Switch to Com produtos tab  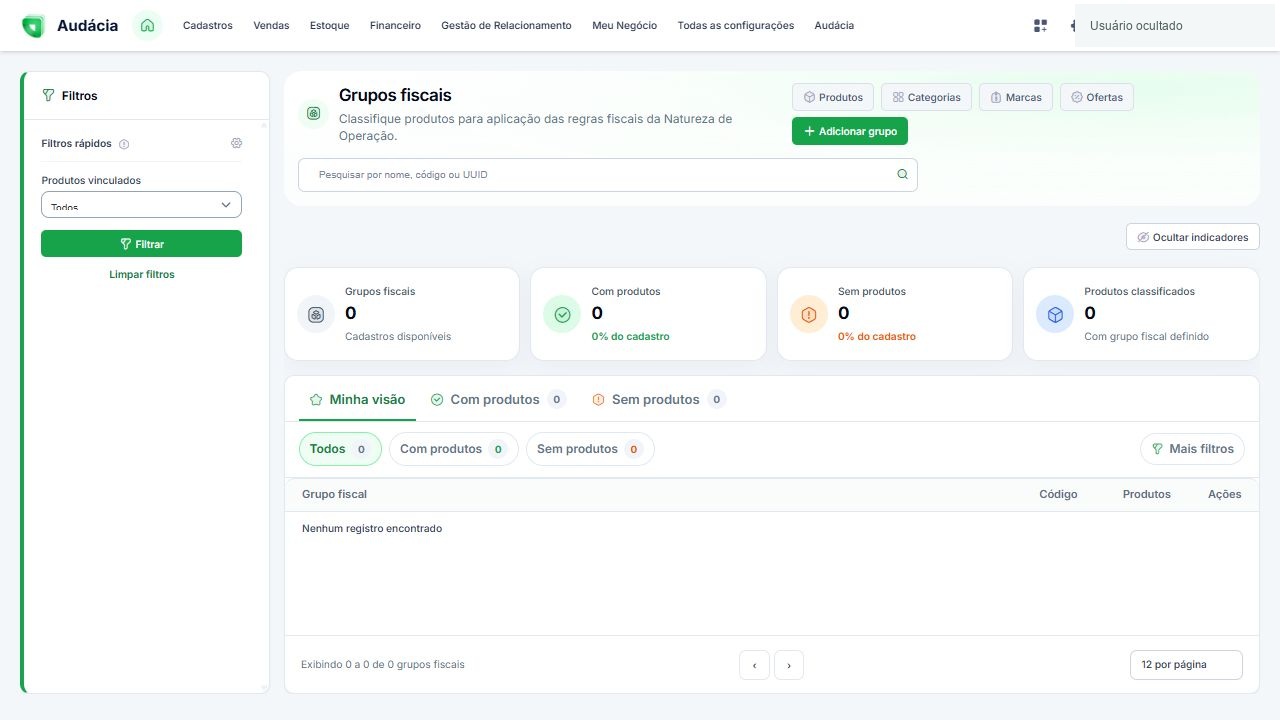point(498,399)
